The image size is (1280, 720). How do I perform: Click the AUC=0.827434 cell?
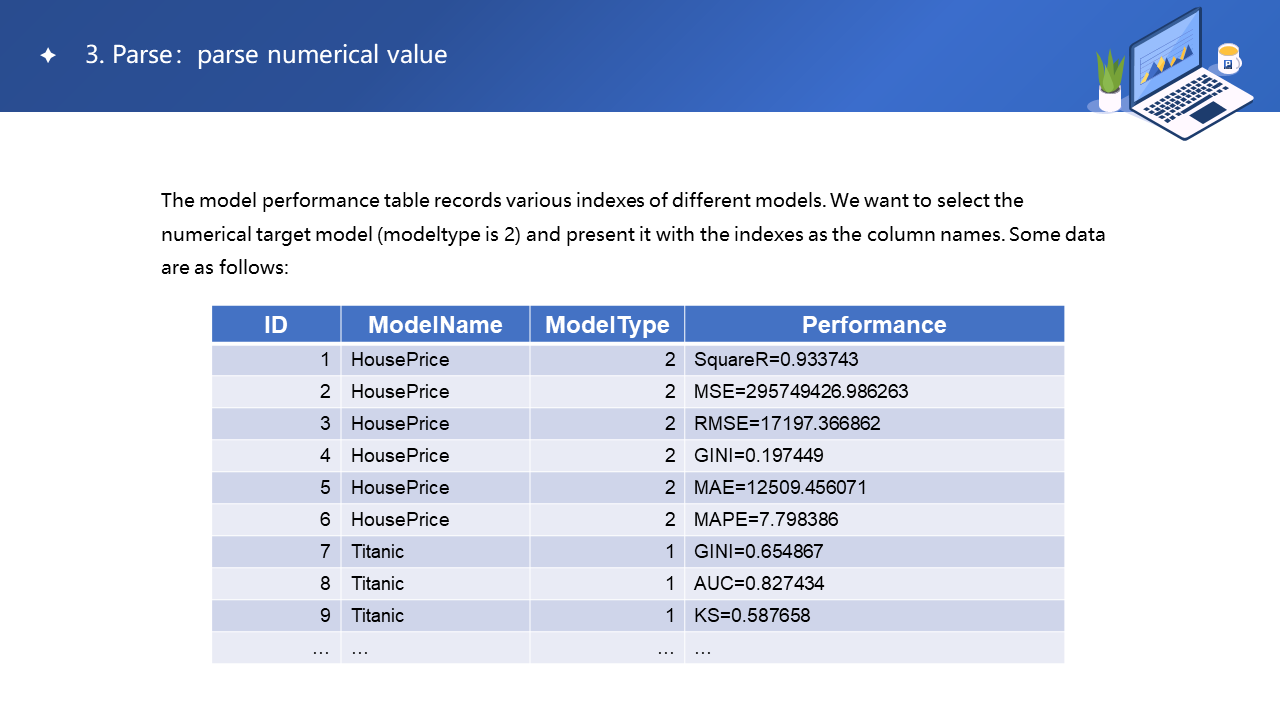(x=759, y=583)
